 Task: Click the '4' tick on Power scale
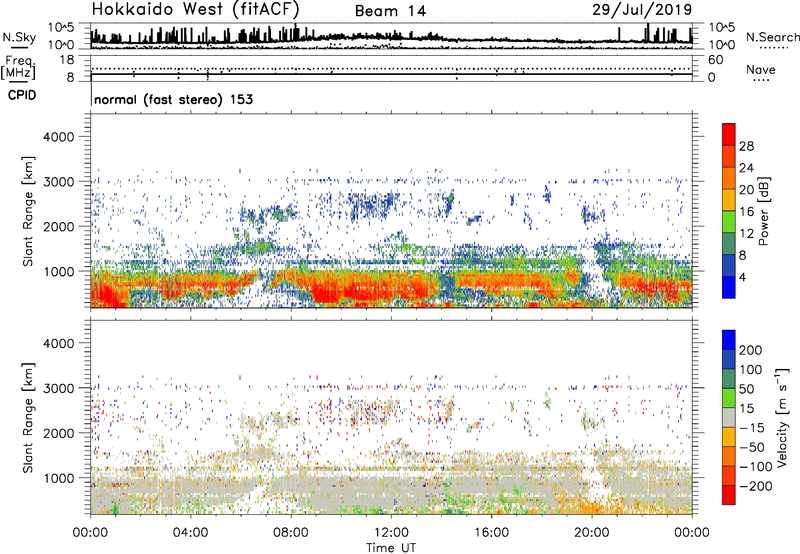(x=742, y=277)
